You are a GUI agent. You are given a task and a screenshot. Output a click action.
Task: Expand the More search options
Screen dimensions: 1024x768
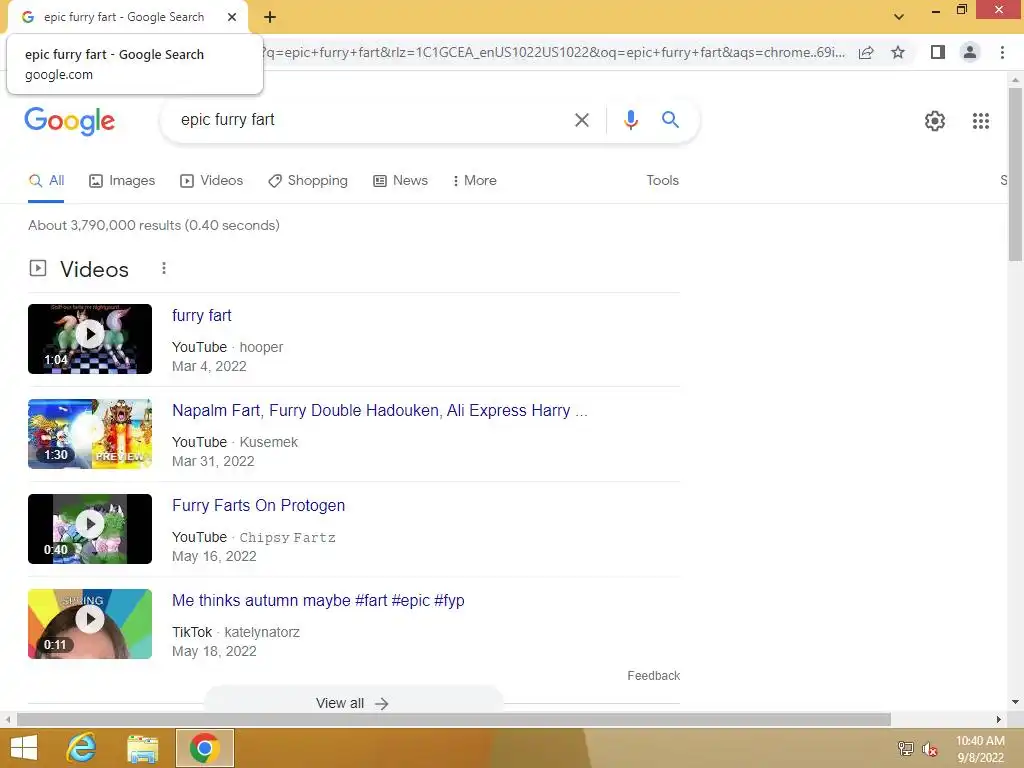click(x=474, y=181)
